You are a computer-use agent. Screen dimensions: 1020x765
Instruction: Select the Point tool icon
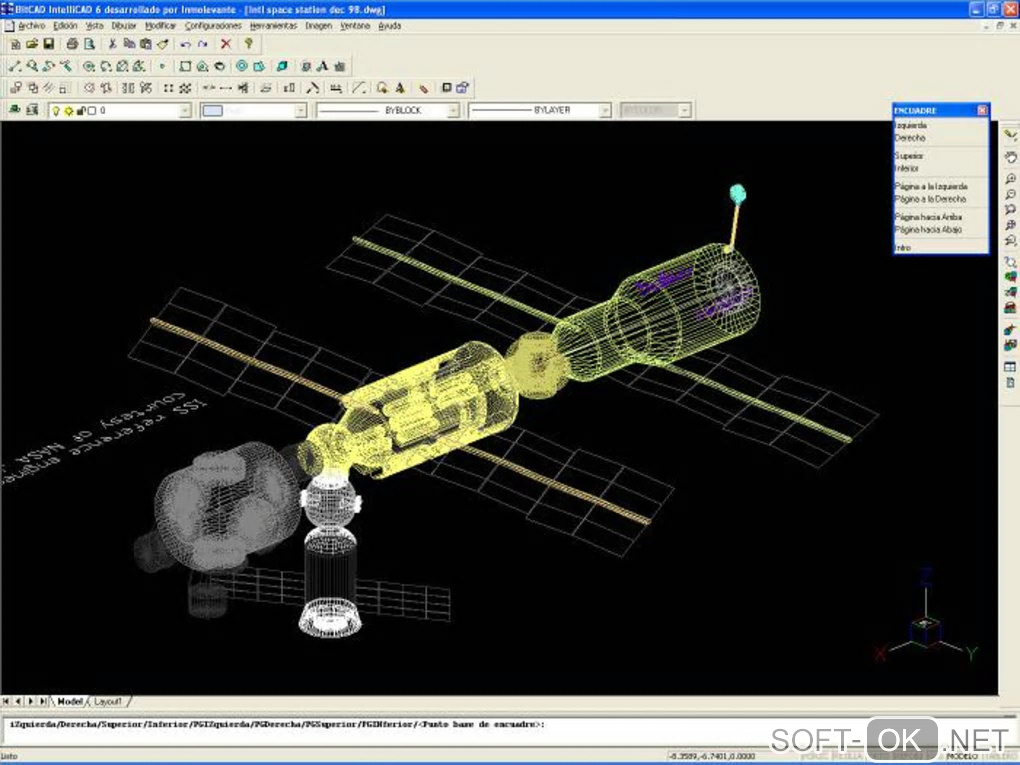click(162, 66)
